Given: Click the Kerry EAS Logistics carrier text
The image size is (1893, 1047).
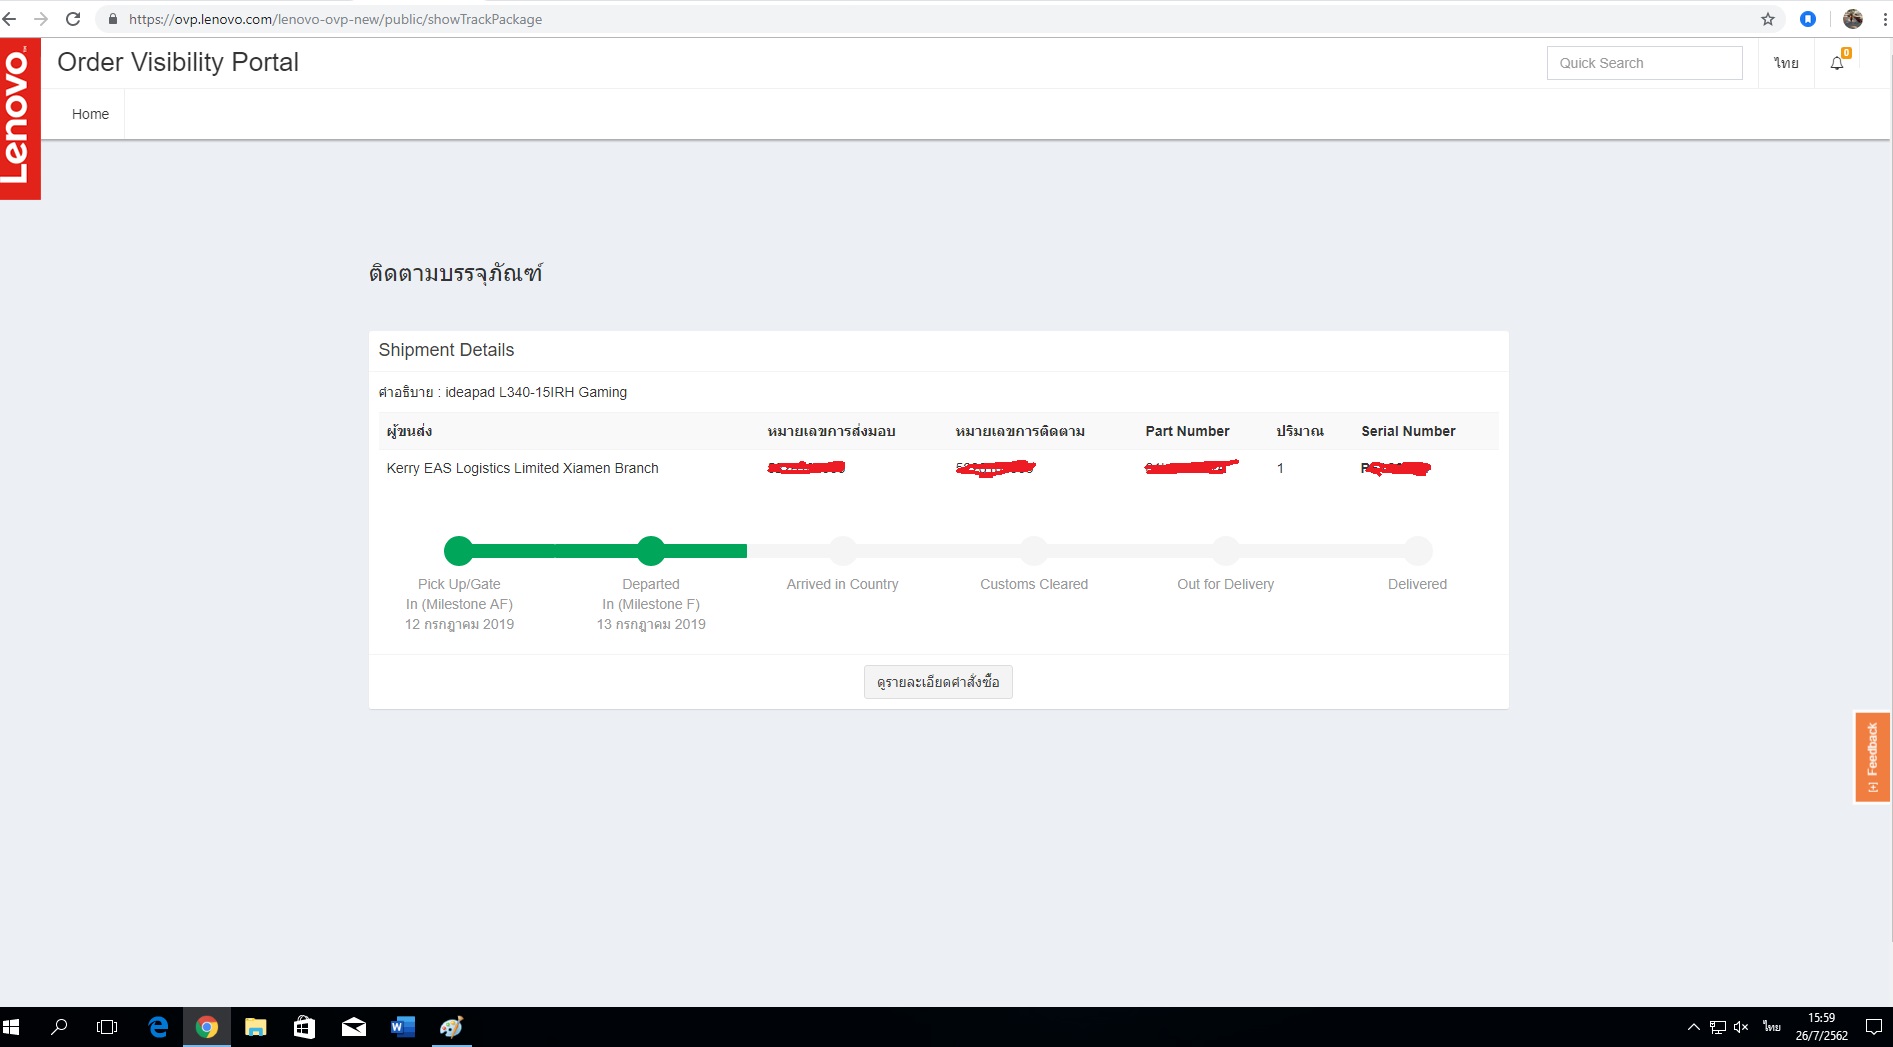Looking at the screenshot, I should pyautogui.click(x=522, y=468).
